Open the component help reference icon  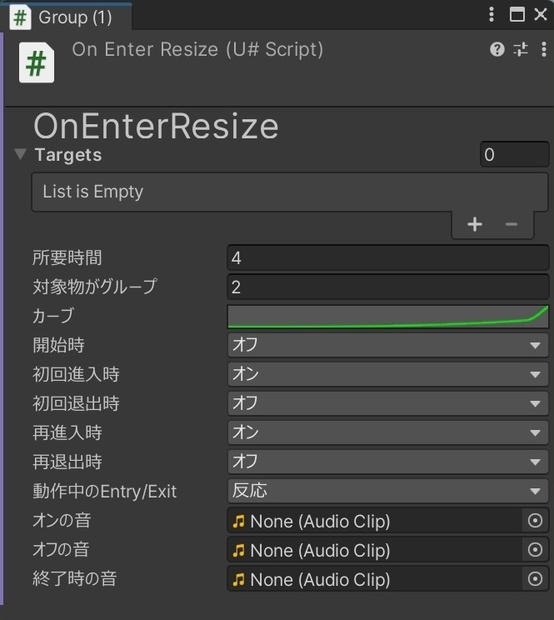(x=497, y=49)
